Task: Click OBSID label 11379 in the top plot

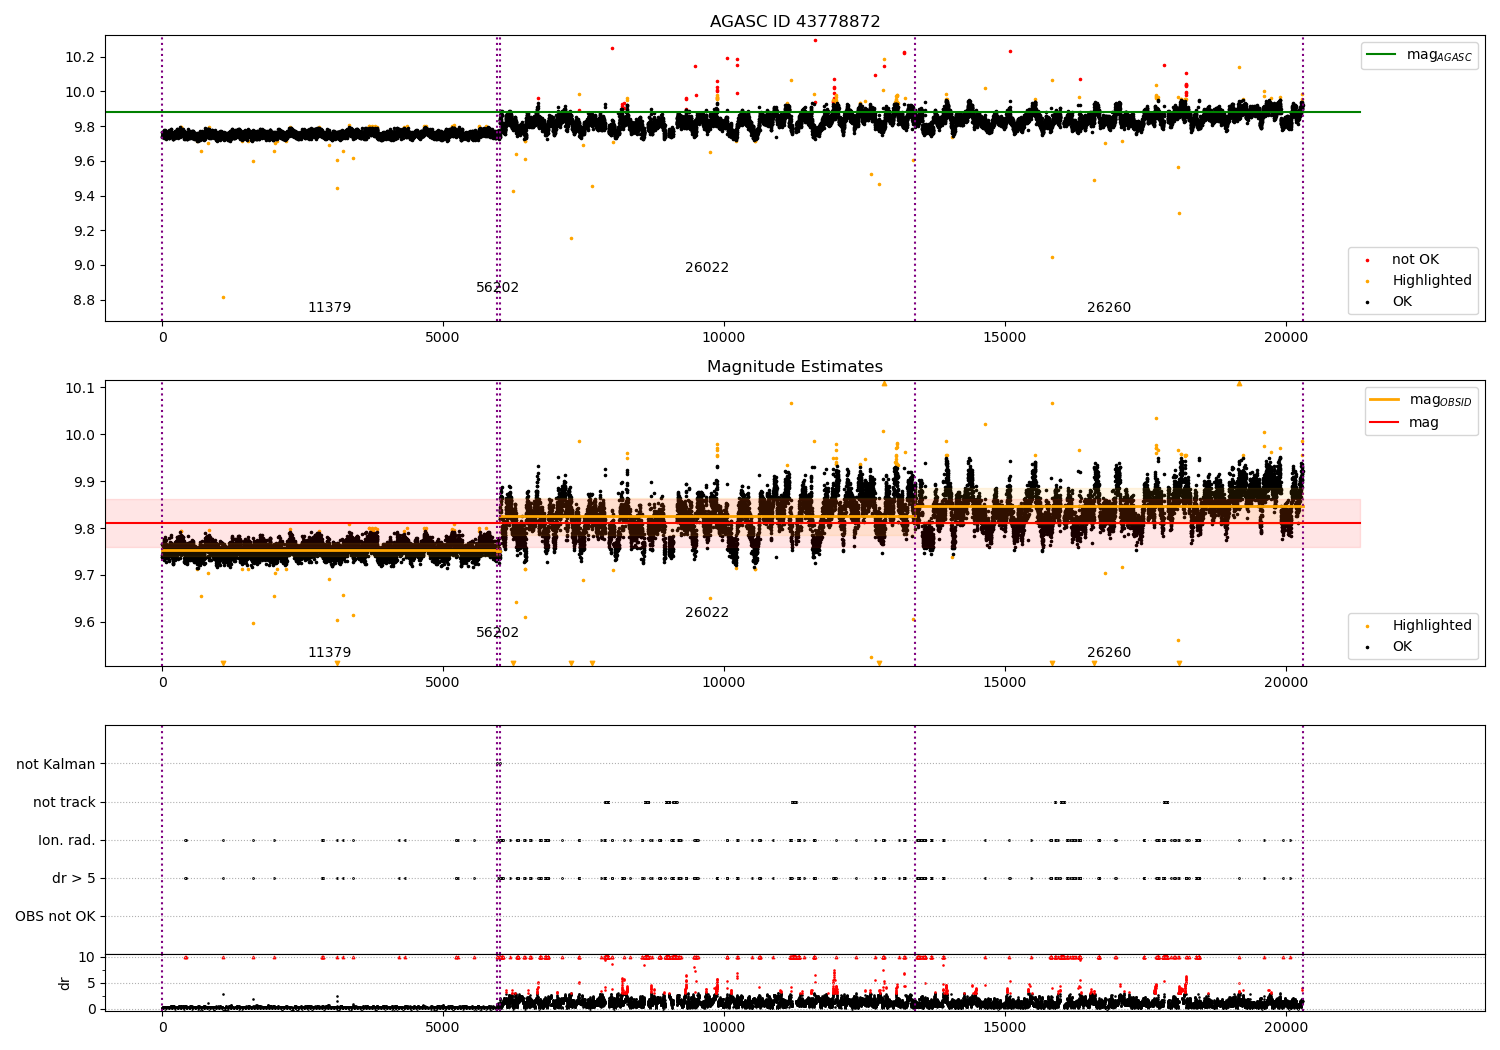Action: pyautogui.click(x=330, y=308)
